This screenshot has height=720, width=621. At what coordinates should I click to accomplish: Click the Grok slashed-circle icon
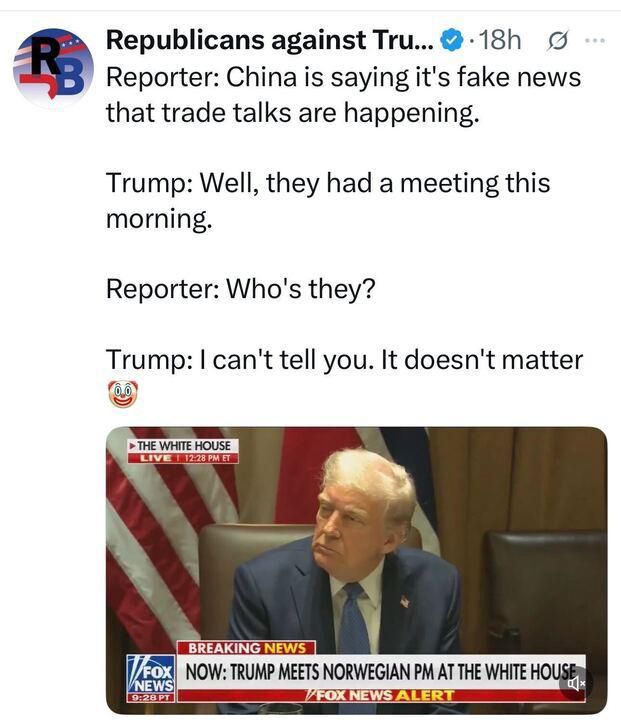(x=558, y=42)
